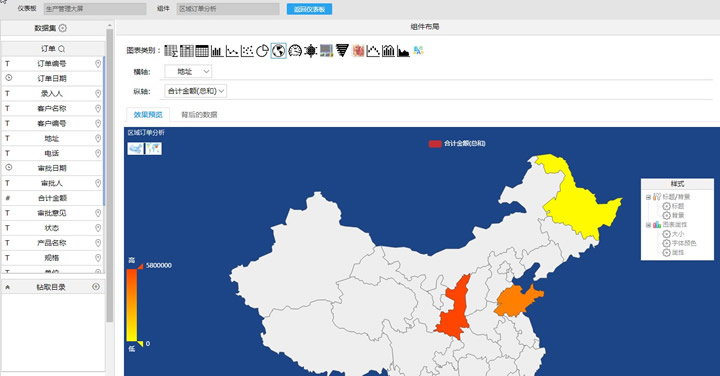
Task: Open the 纵轴 合计金额(总和) dropdown
Action: 196,91
